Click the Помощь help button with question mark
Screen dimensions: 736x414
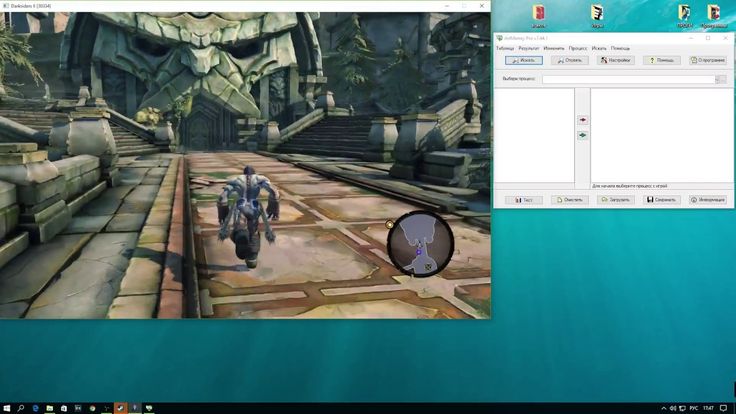pyautogui.click(x=662, y=60)
